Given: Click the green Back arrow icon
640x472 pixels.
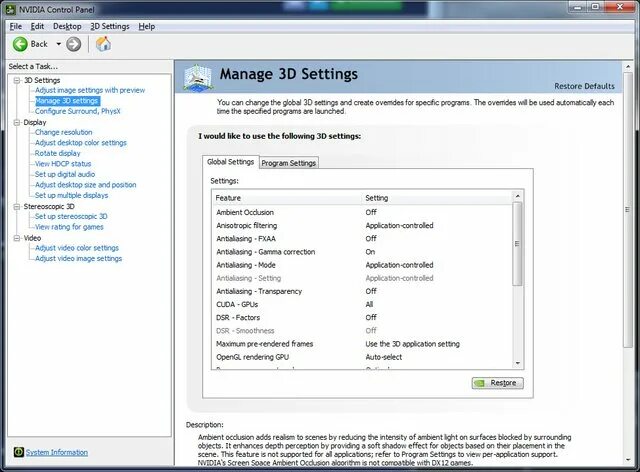Looking at the screenshot, I should 20,44.
